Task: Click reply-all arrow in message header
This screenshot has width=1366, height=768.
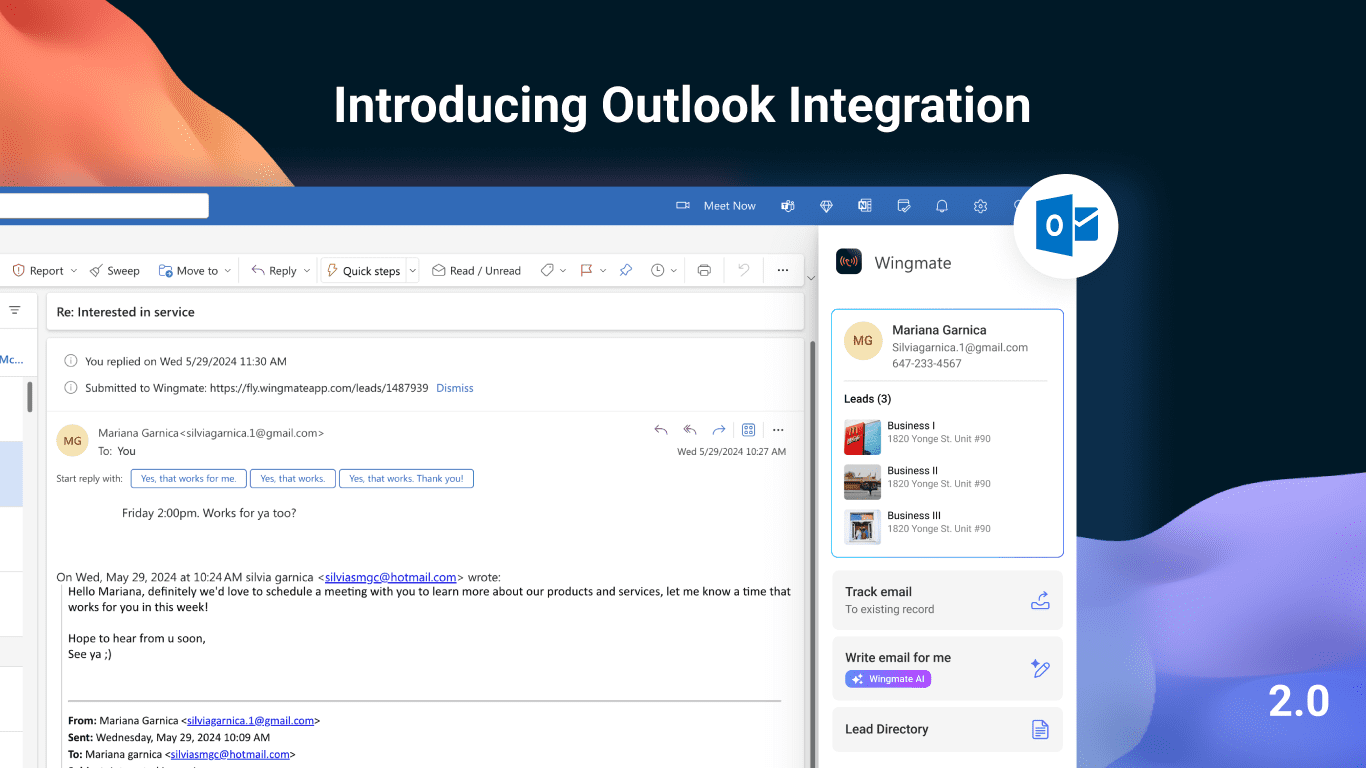Action: [689, 430]
